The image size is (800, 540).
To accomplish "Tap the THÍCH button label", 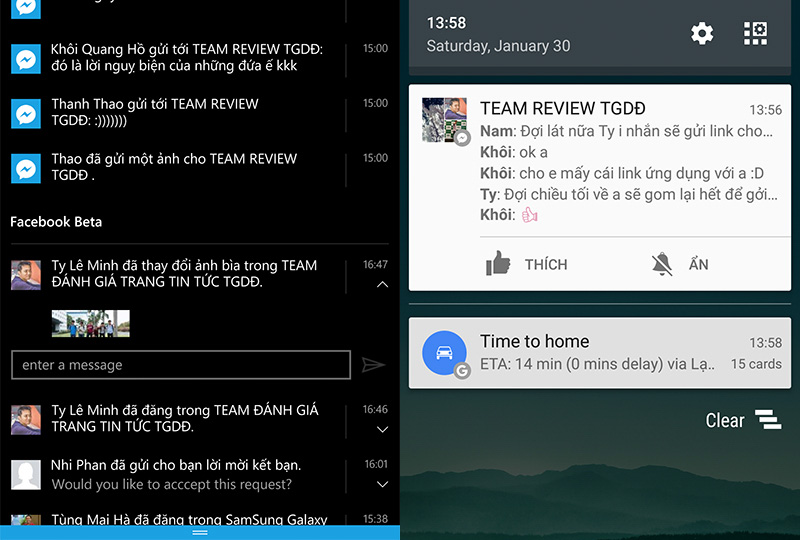I will (x=546, y=264).
